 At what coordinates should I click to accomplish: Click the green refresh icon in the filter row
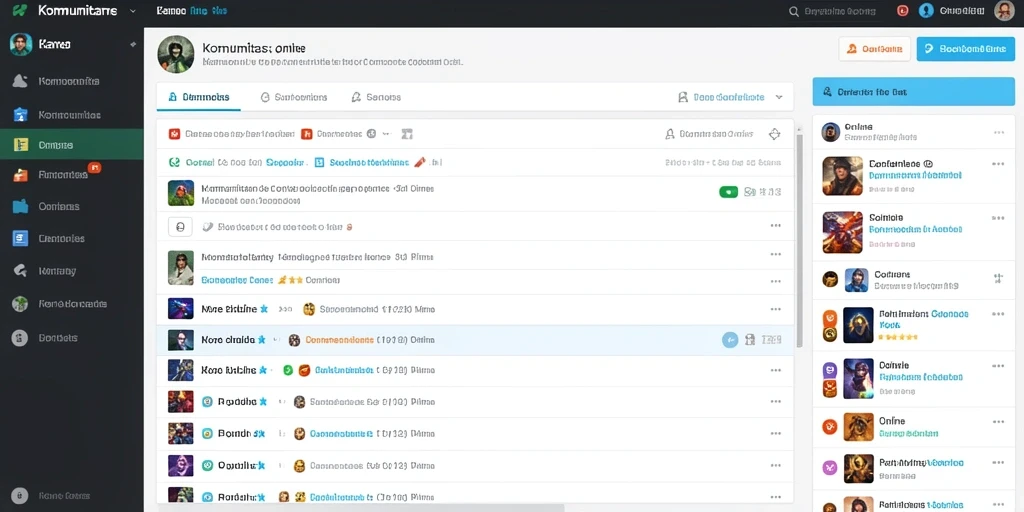tap(174, 162)
